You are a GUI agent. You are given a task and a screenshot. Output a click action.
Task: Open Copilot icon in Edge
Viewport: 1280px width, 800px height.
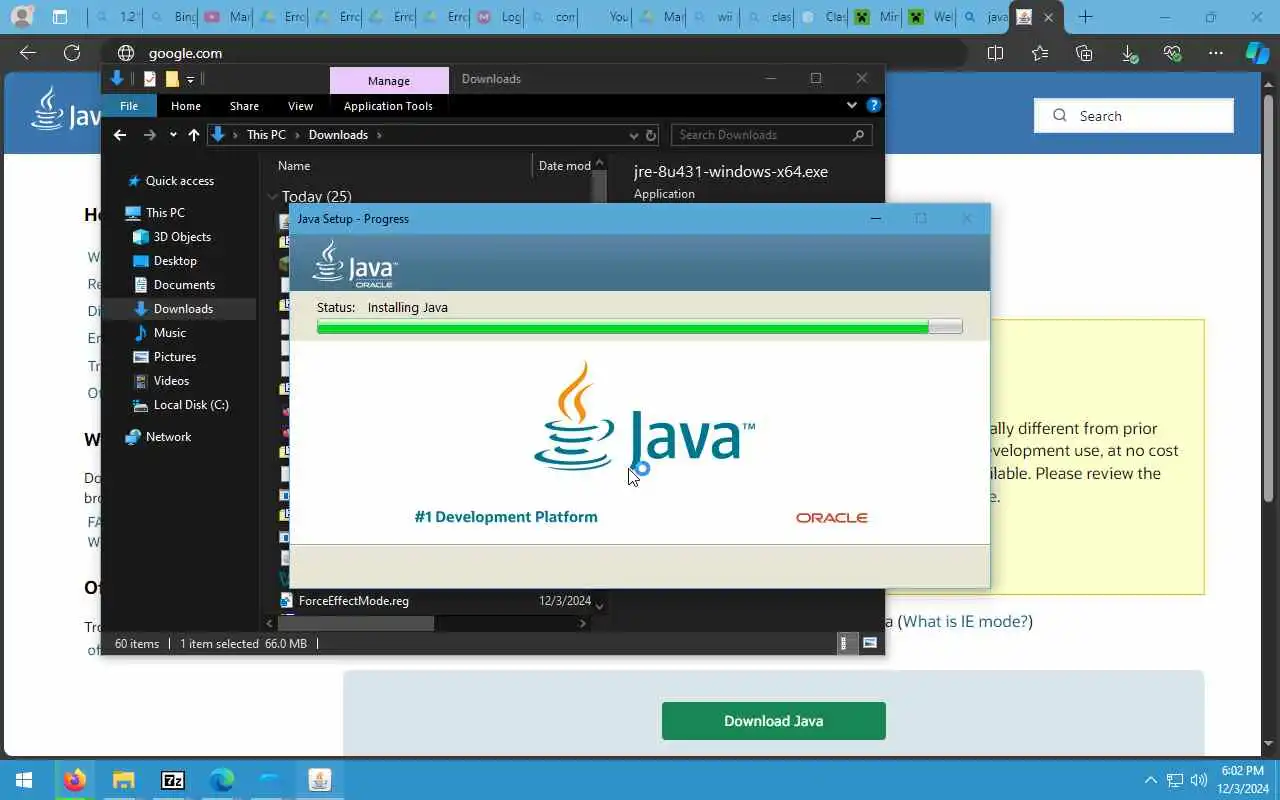click(1257, 53)
